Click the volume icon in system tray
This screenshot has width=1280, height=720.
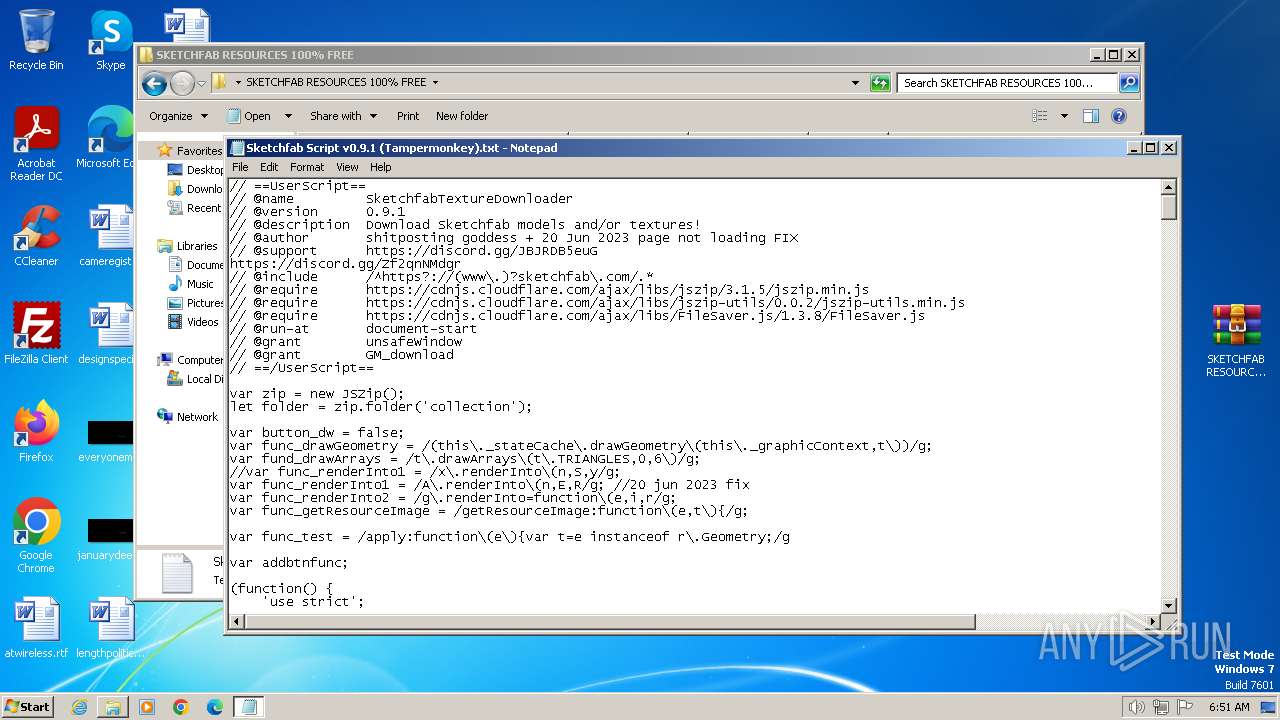click(x=1137, y=707)
